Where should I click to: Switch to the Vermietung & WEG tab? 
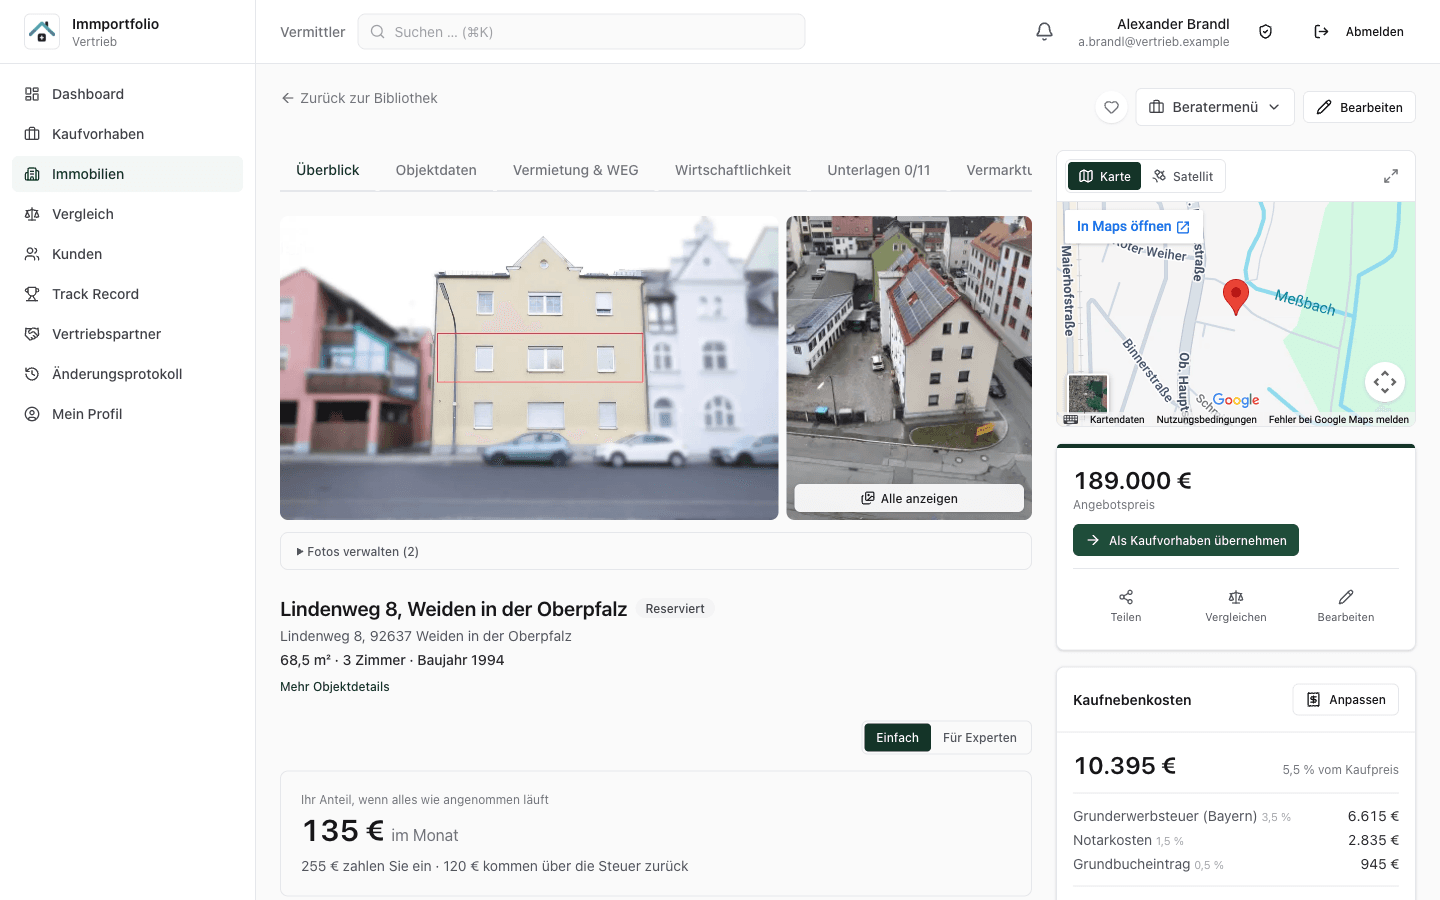pyautogui.click(x=576, y=170)
